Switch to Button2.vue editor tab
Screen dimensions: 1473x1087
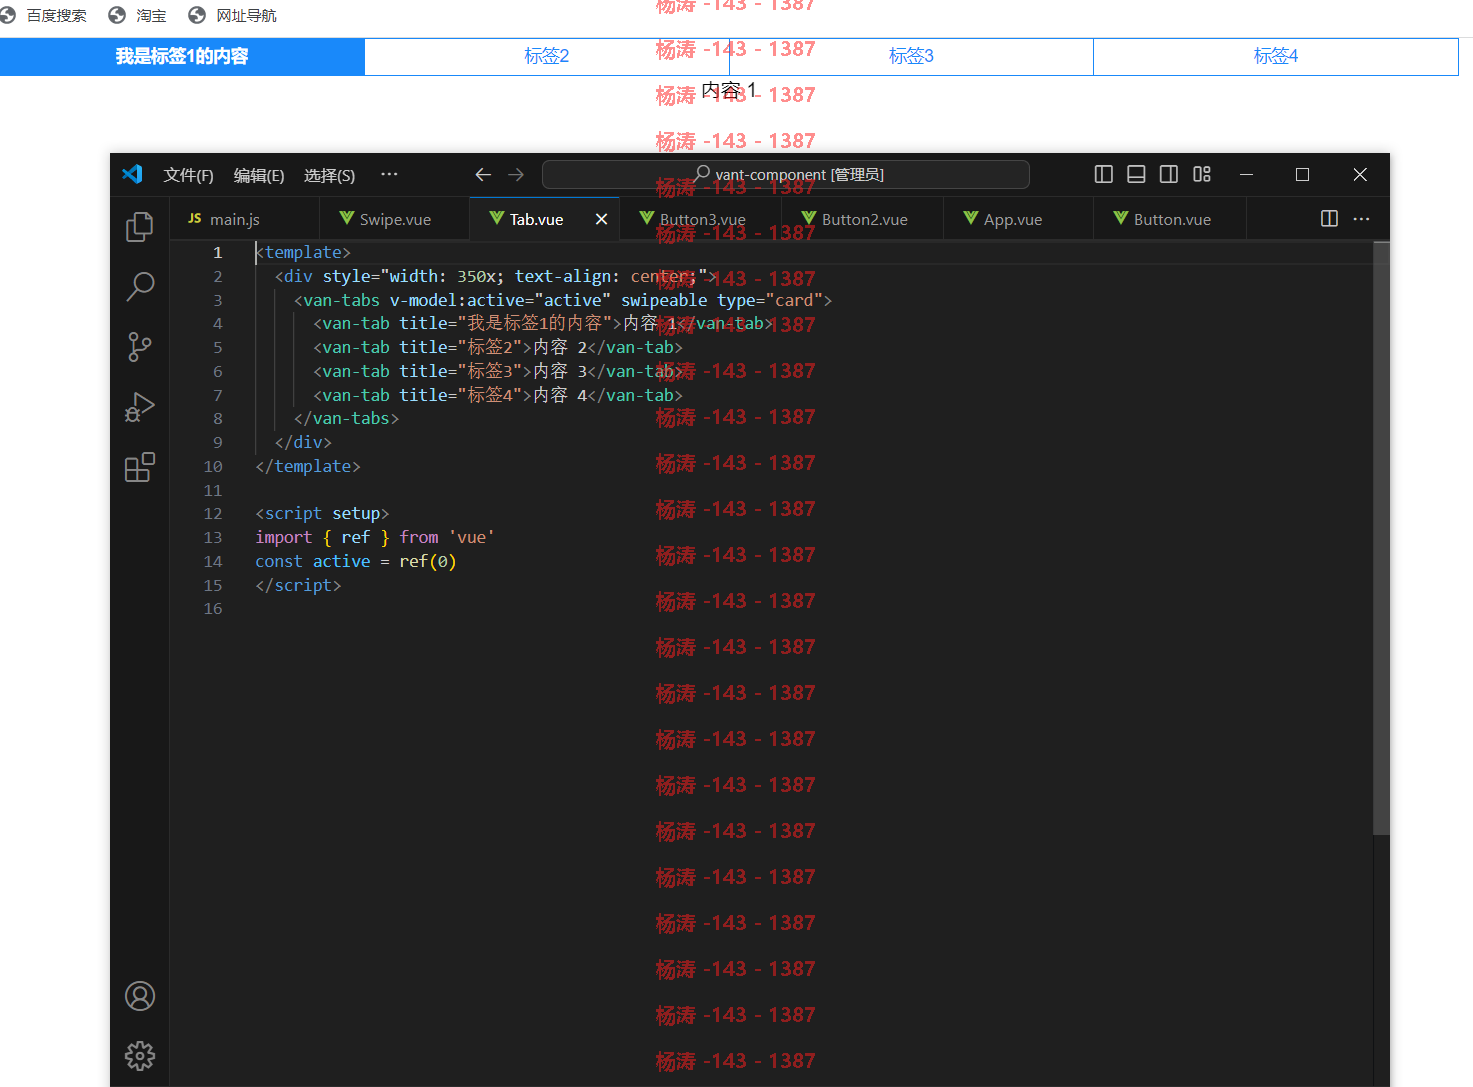pos(863,219)
